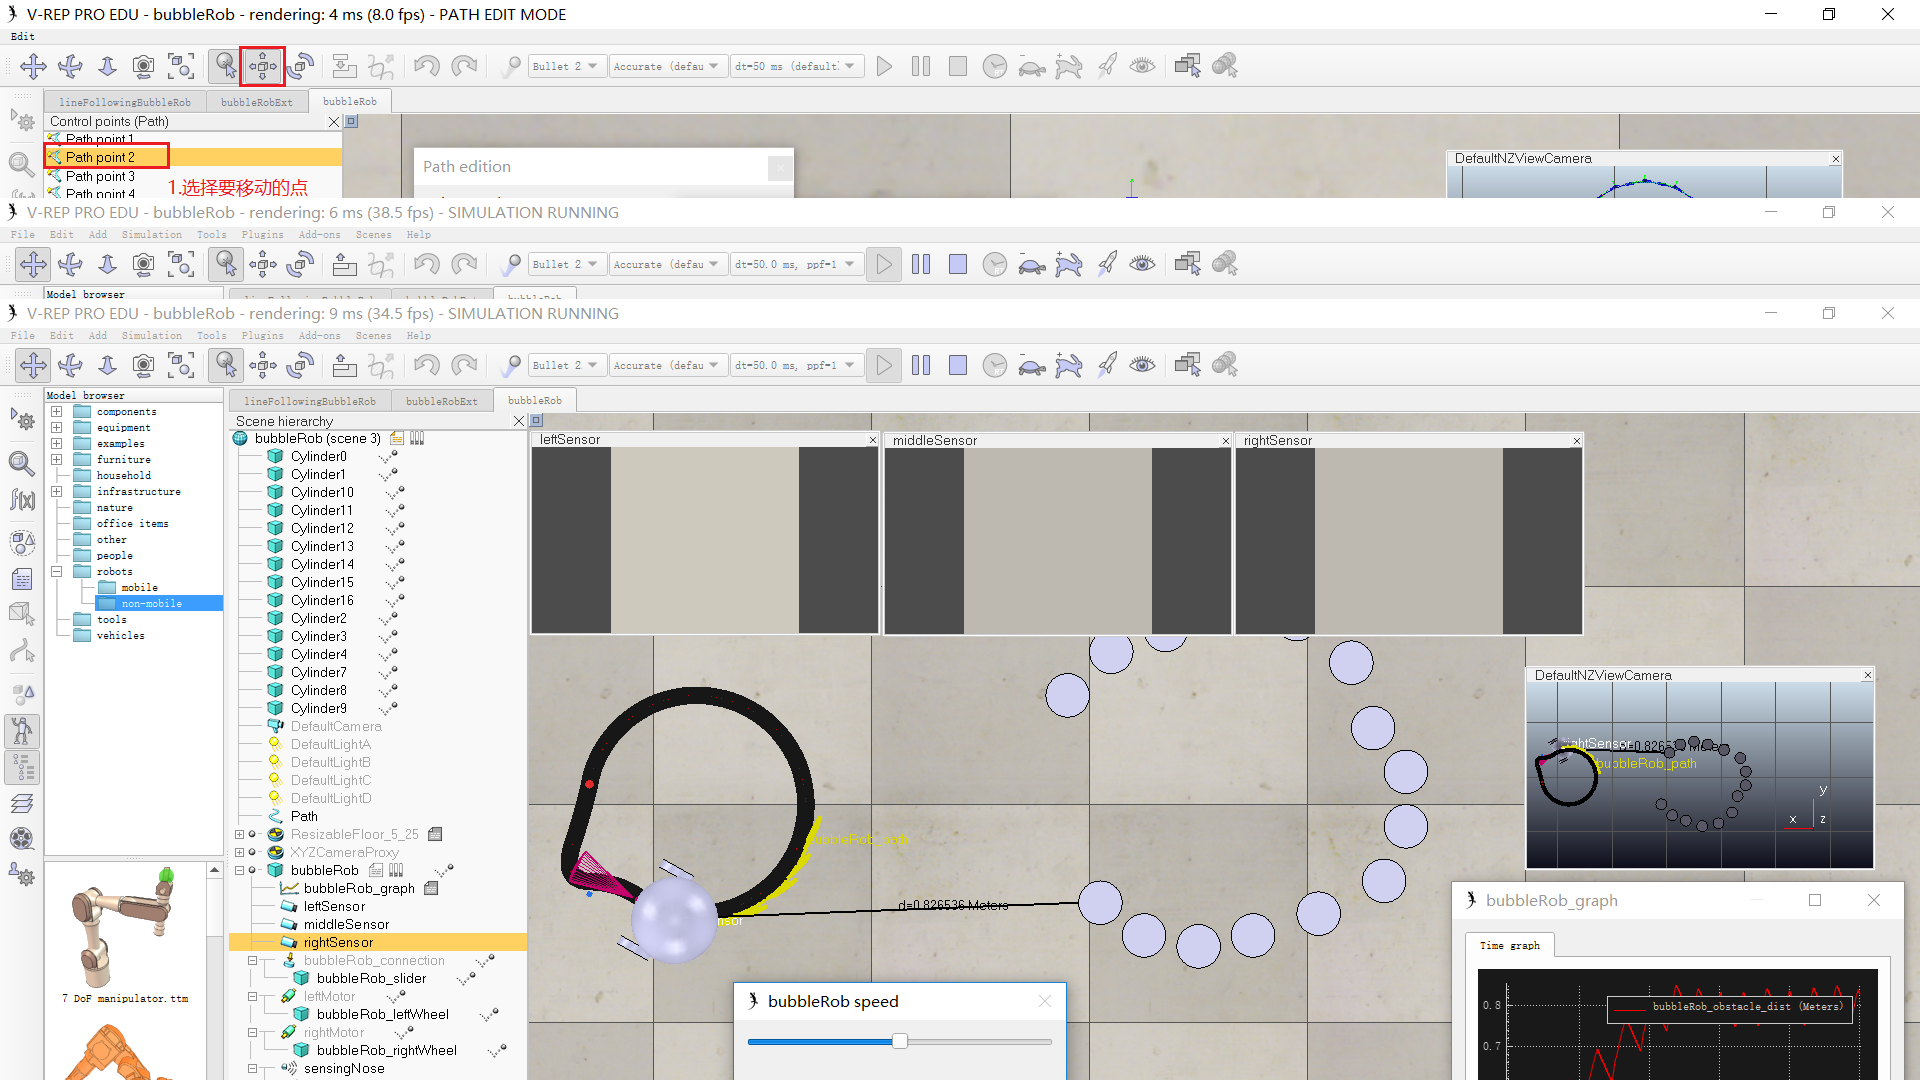Select the object shift tool

click(262, 365)
